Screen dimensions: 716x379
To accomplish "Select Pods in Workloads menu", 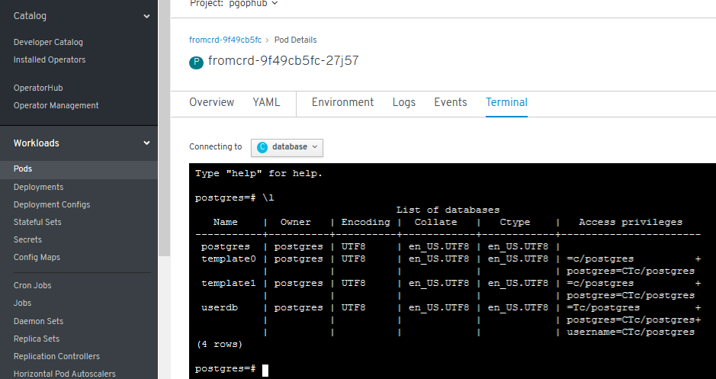I will (x=79, y=169).
